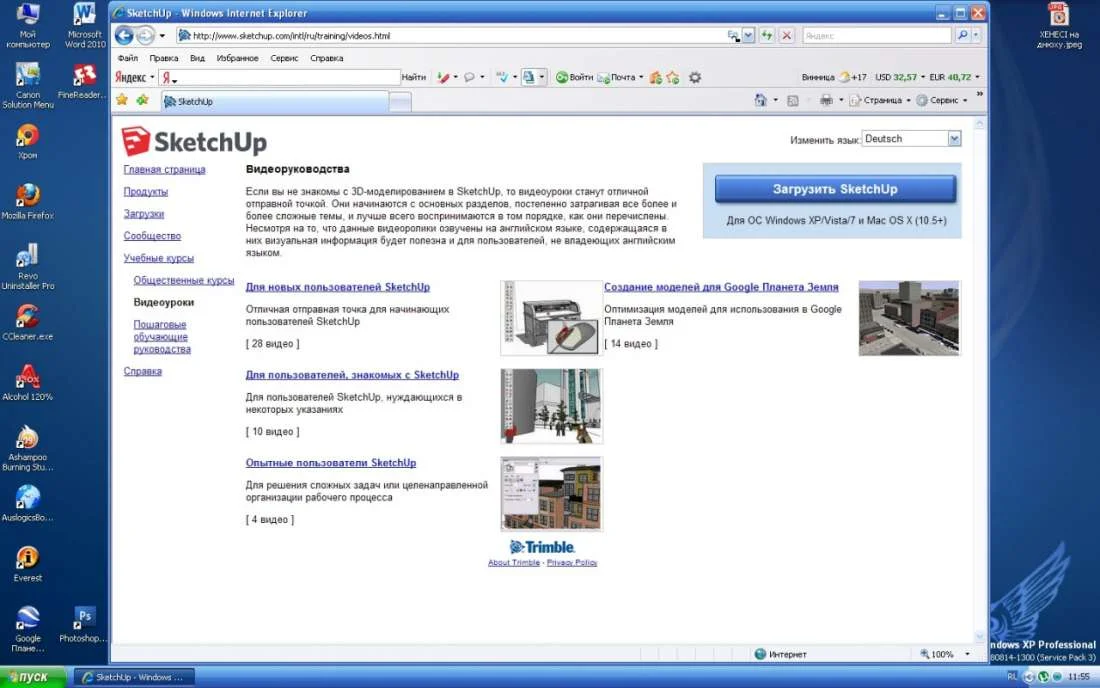The width and height of the screenshot is (1100, 688).
Task: Expand the Почта dropdown arrow
Action: tap(641, 77)
